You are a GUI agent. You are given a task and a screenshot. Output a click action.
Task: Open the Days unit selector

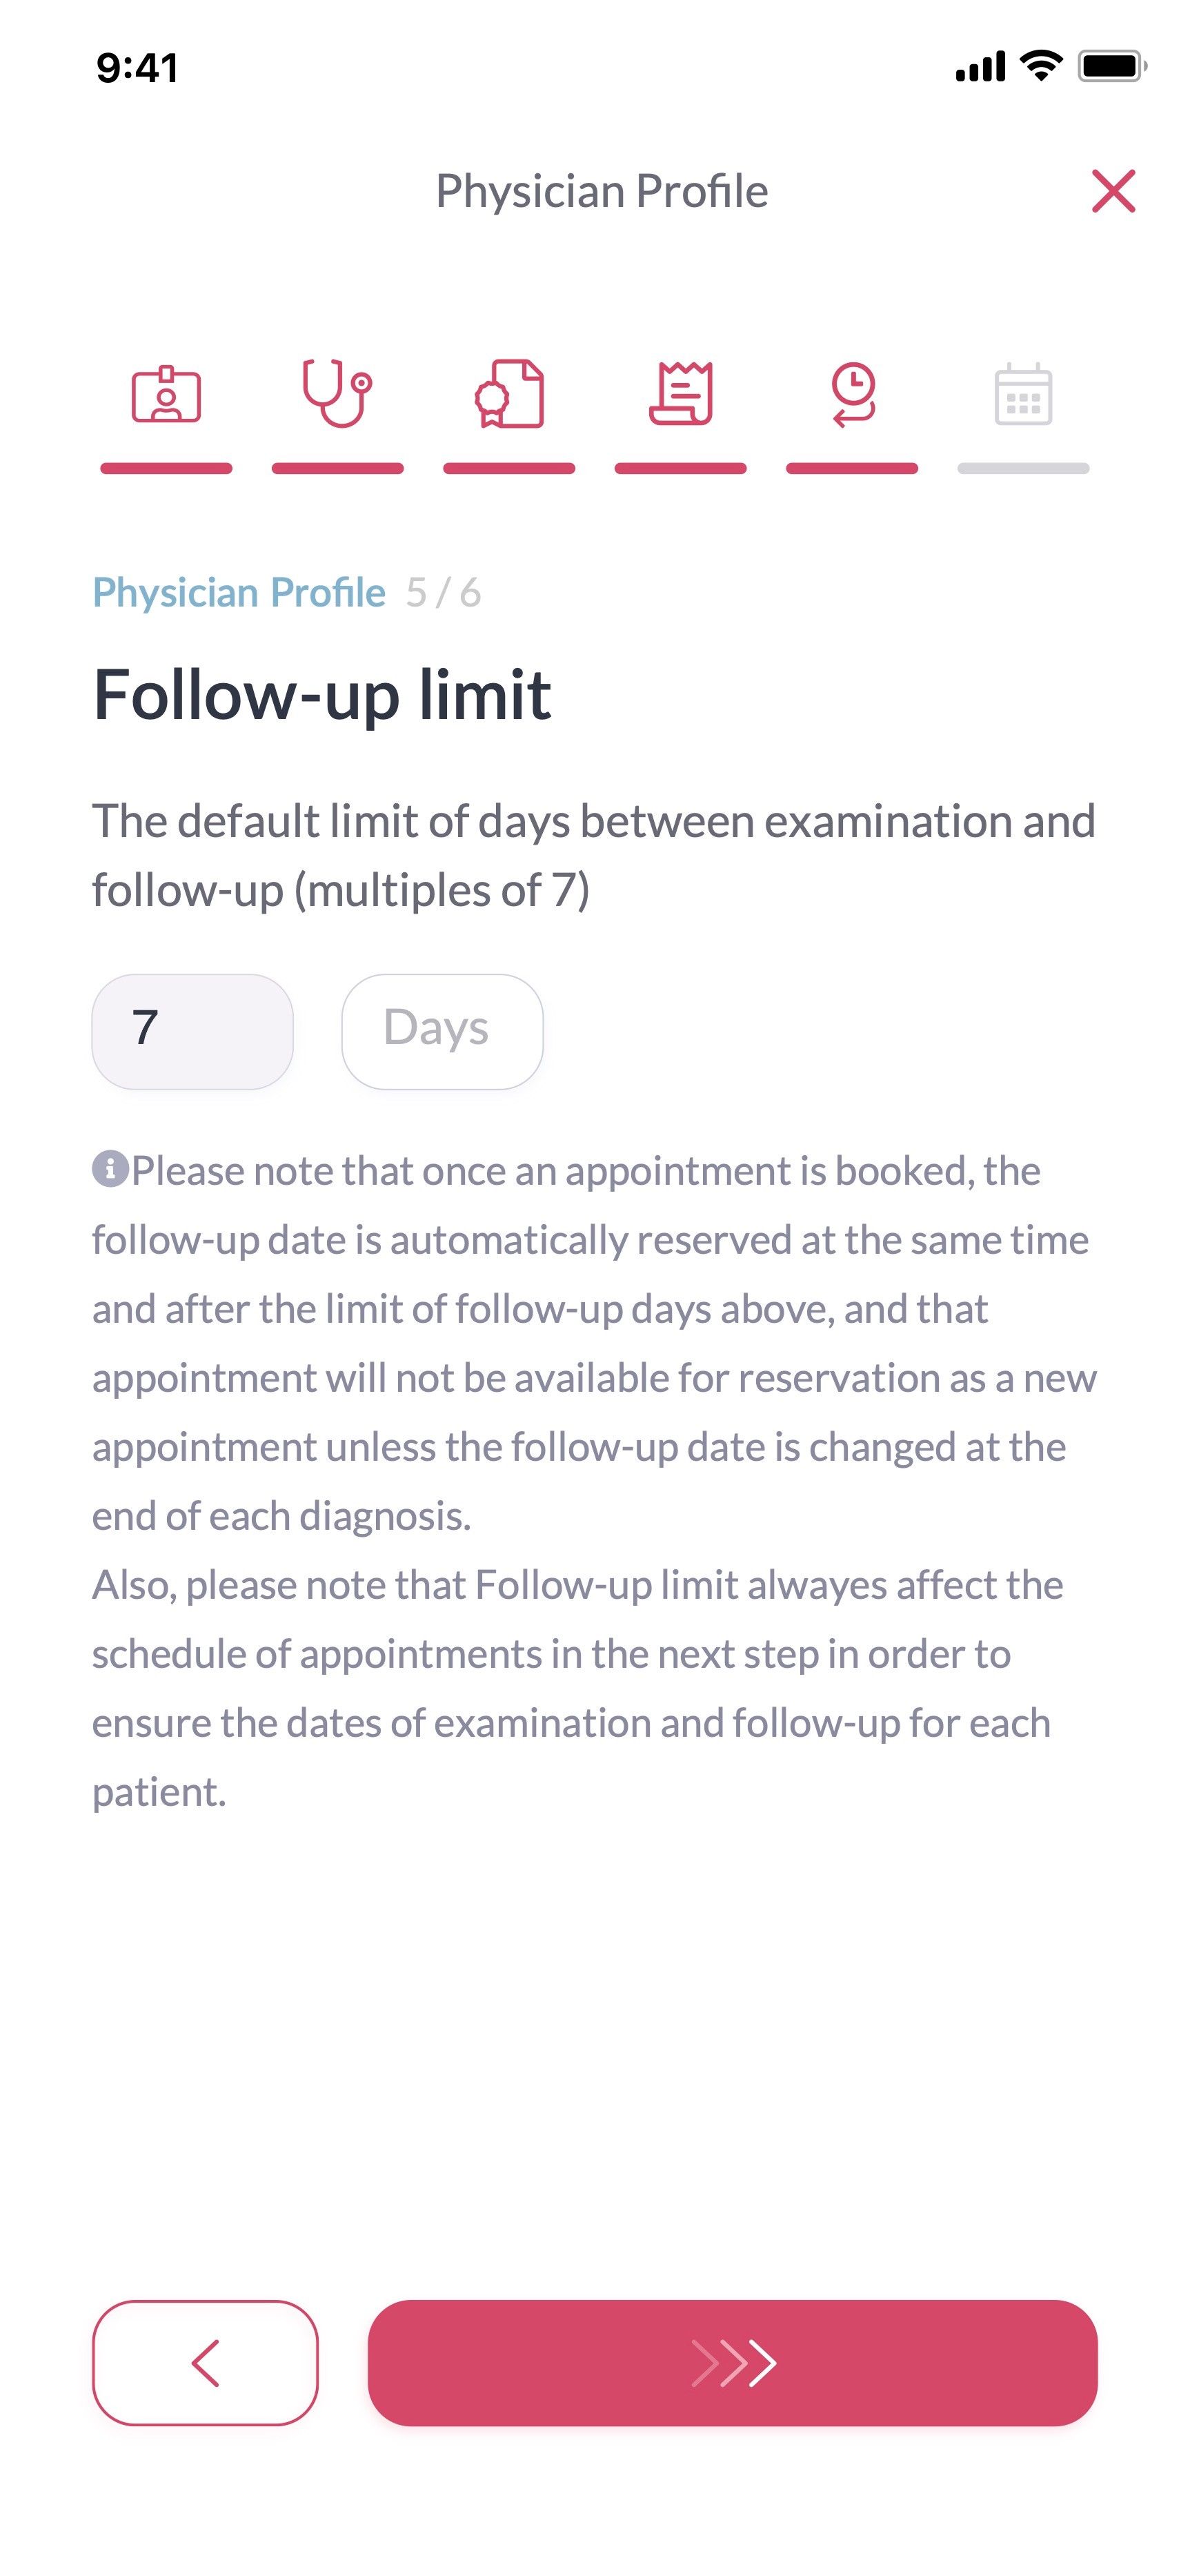(x=442, y=1031)
